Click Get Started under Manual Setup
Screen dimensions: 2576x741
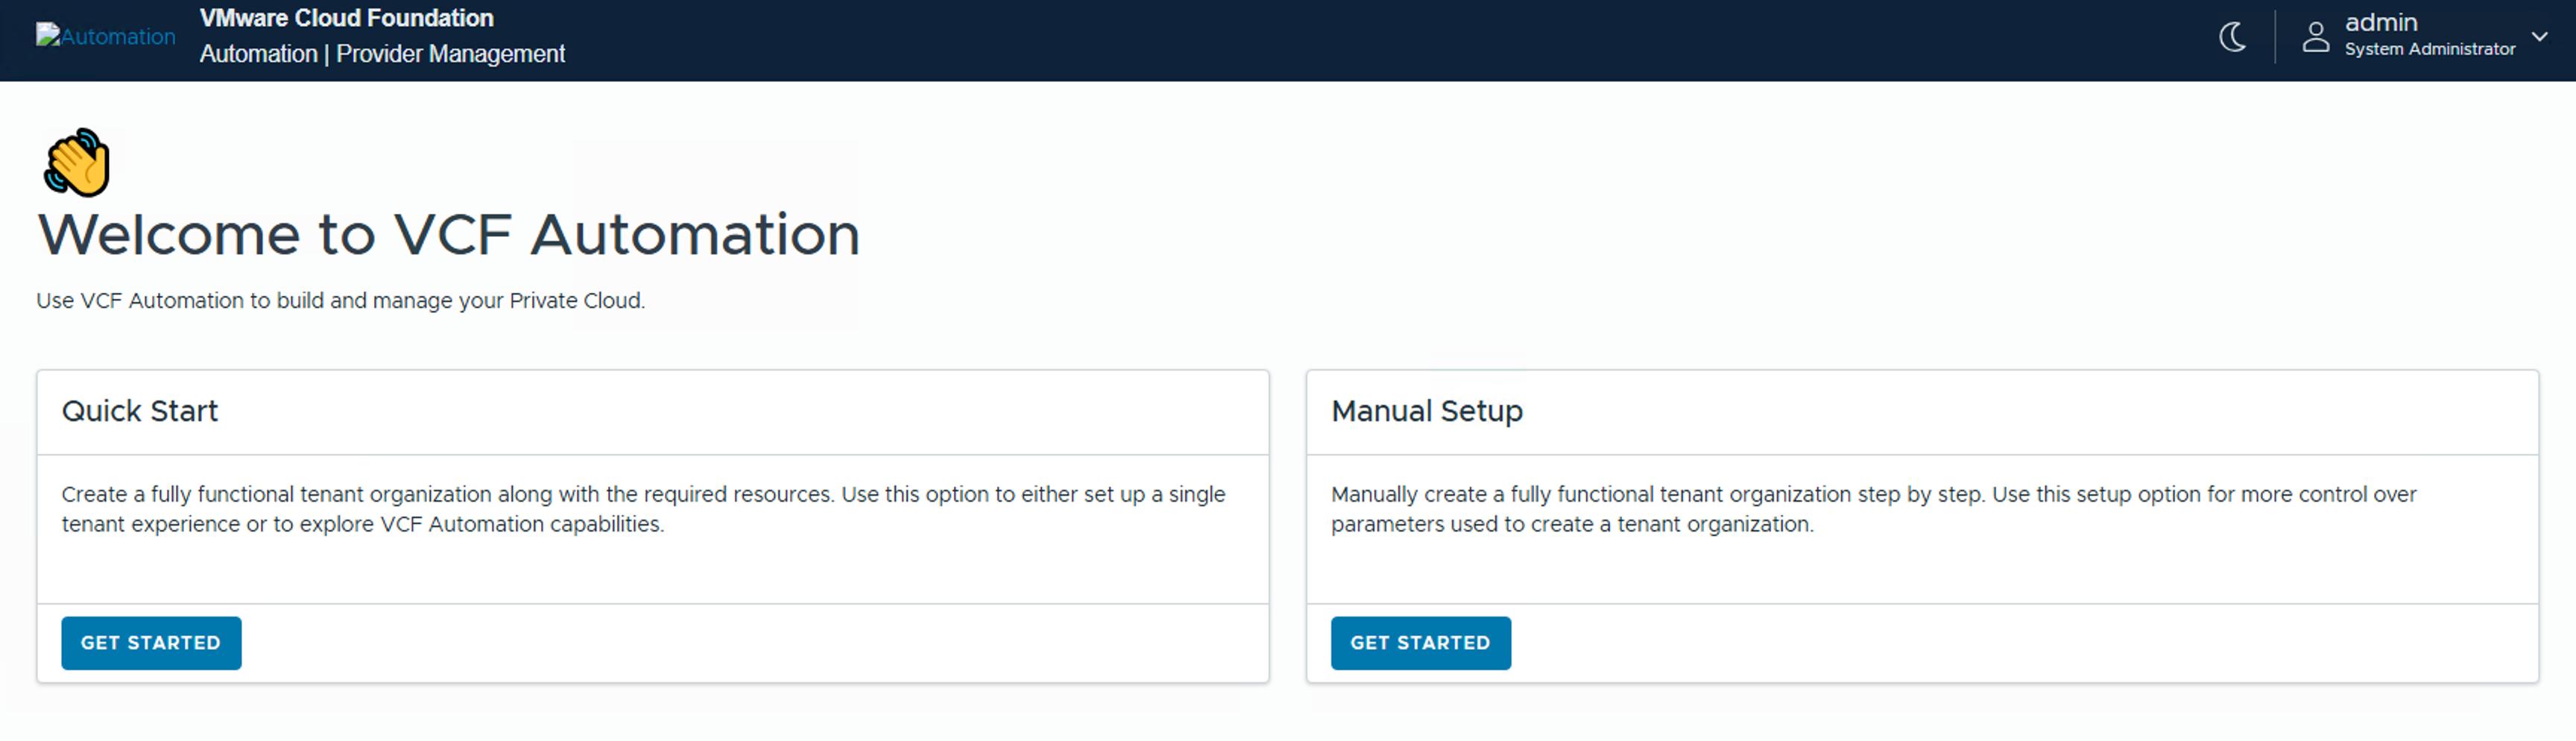coord(1420,643)
